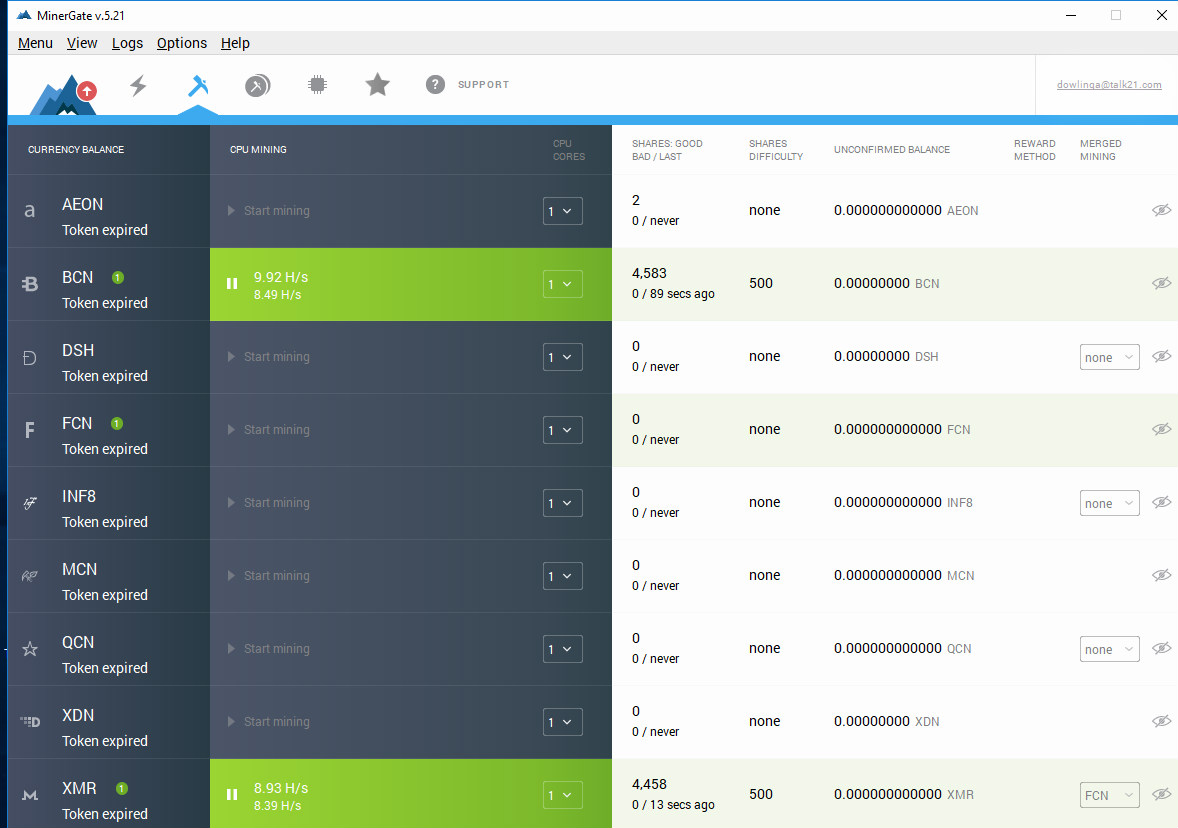Click the XMR green notification badge
Image resolution: width=1178 pixels, height=828 pixels.
pyautogui.click(x=122, y=788)
